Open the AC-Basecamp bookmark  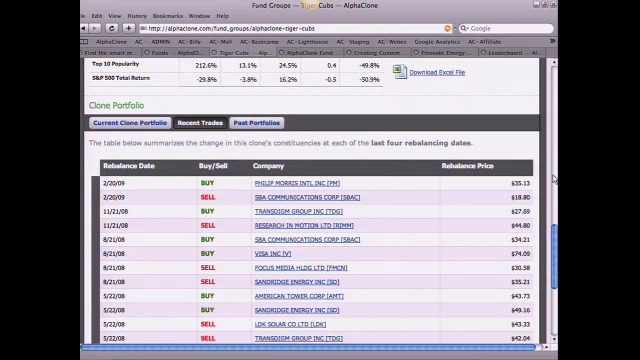pyautogui.click(x=259, y=42)
